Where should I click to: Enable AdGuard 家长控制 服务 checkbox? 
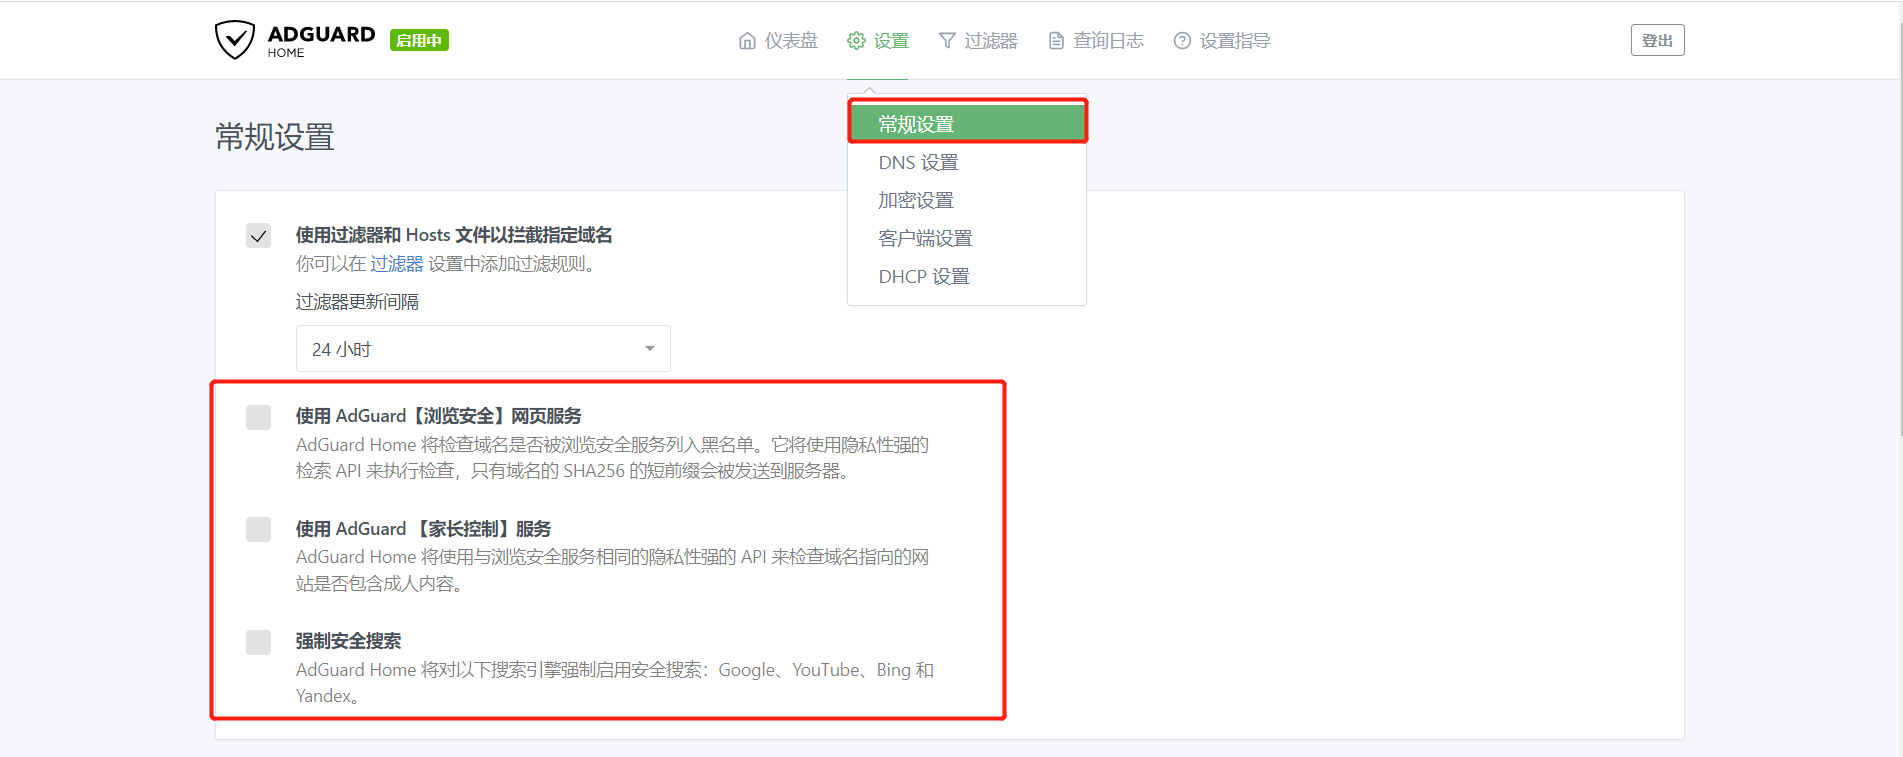(259, 529)
